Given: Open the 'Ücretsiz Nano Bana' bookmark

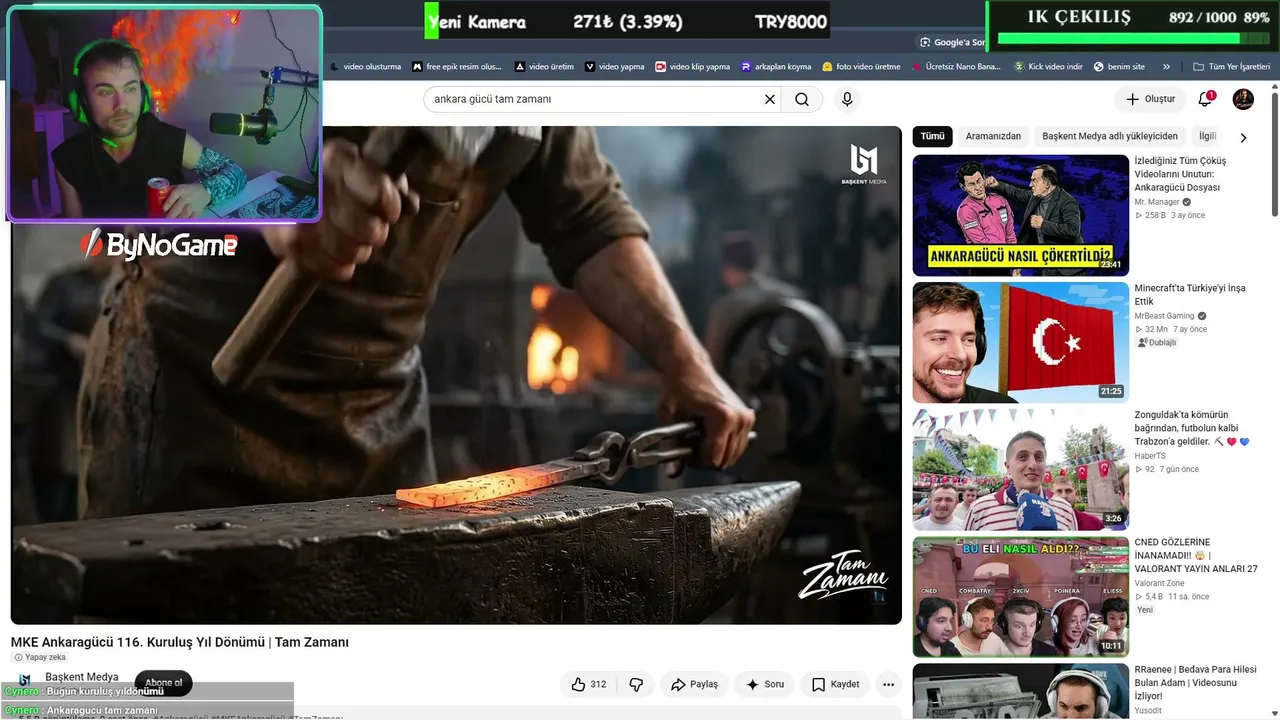Looking at the screenshot, I should click(x=956, y=67).
